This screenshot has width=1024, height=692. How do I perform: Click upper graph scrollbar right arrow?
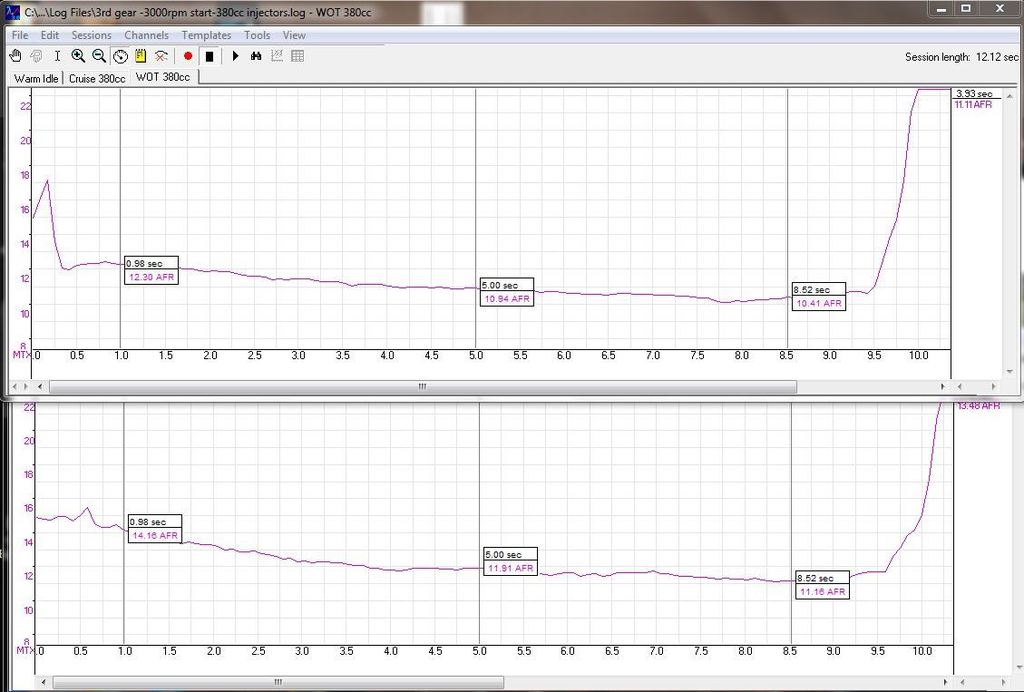[943, 386]
